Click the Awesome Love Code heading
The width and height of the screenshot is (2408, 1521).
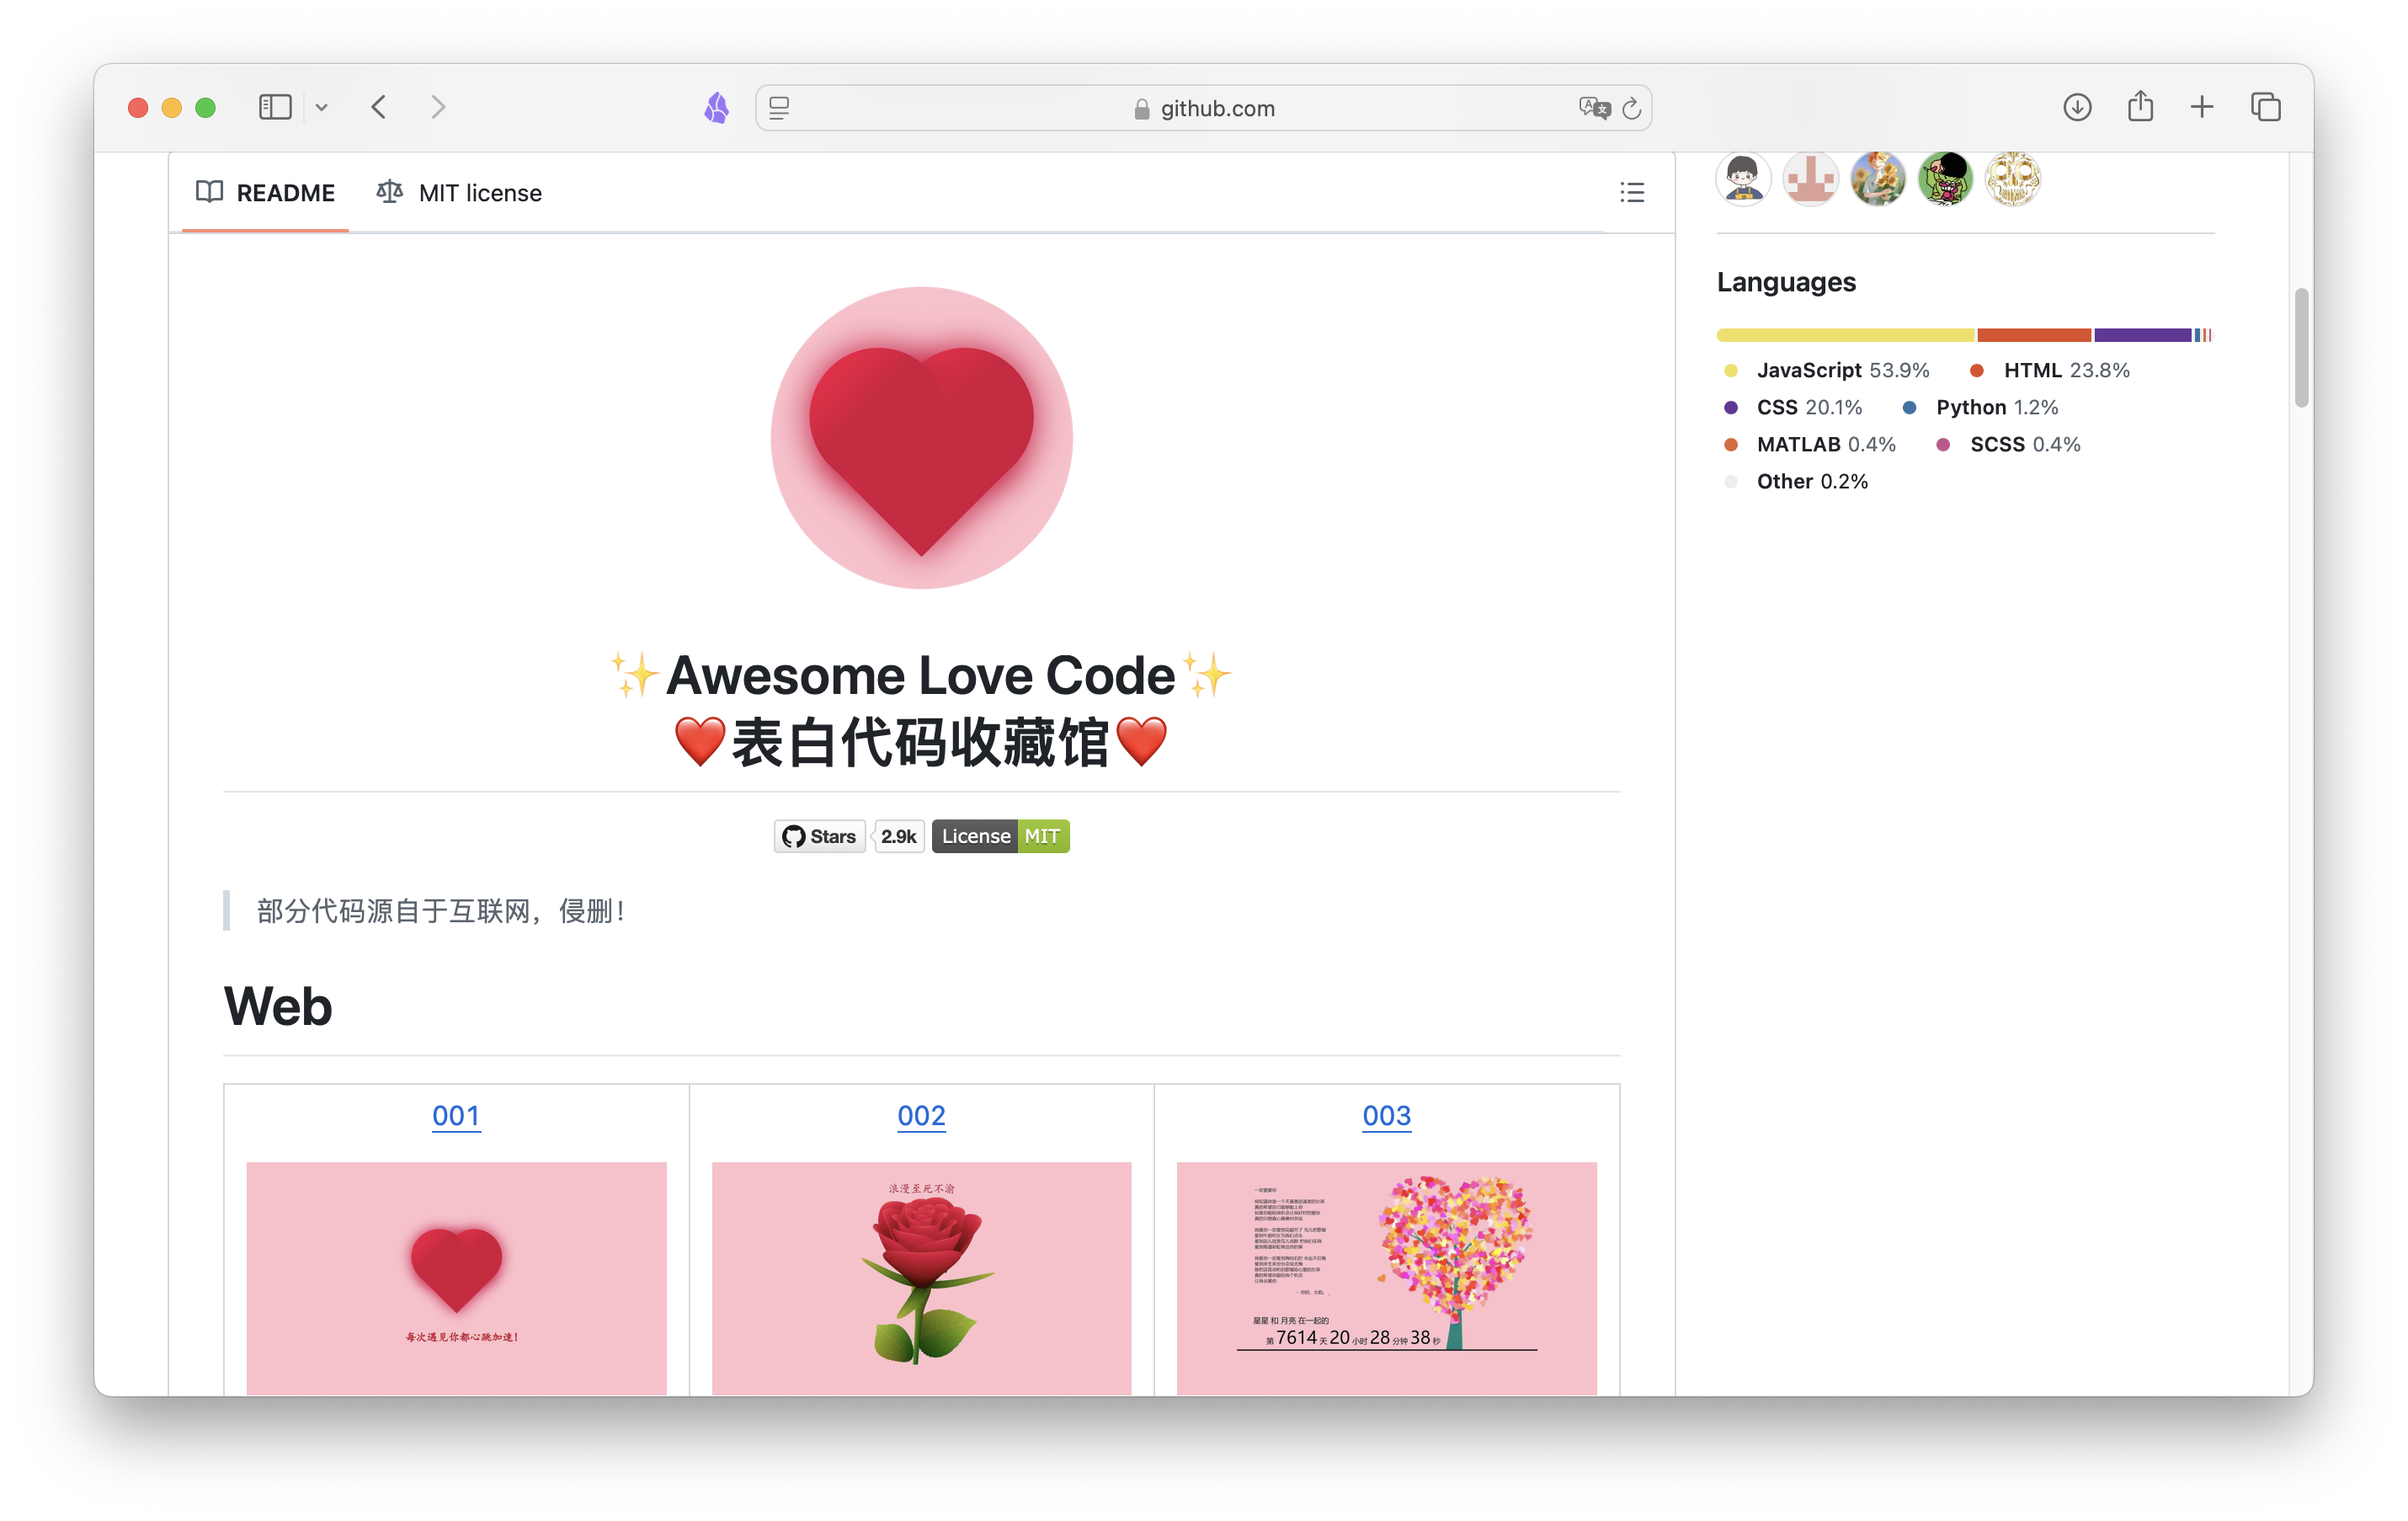[x=921, y=675]
